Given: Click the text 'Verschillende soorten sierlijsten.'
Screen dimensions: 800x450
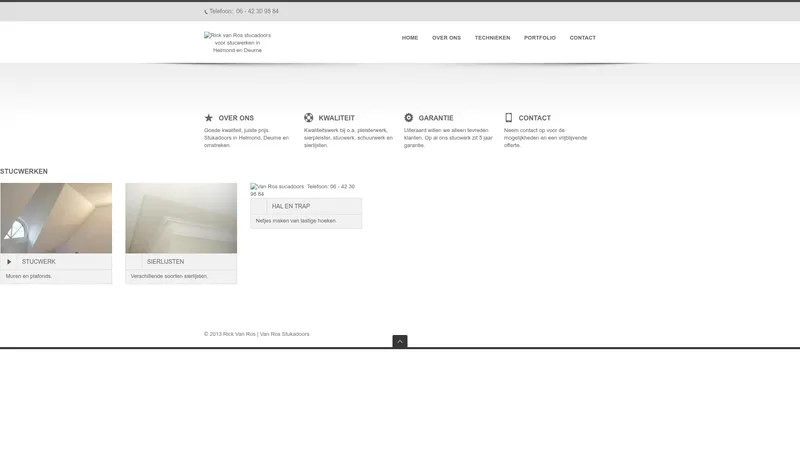Looking at the screenshot, I should coord(169,276).
